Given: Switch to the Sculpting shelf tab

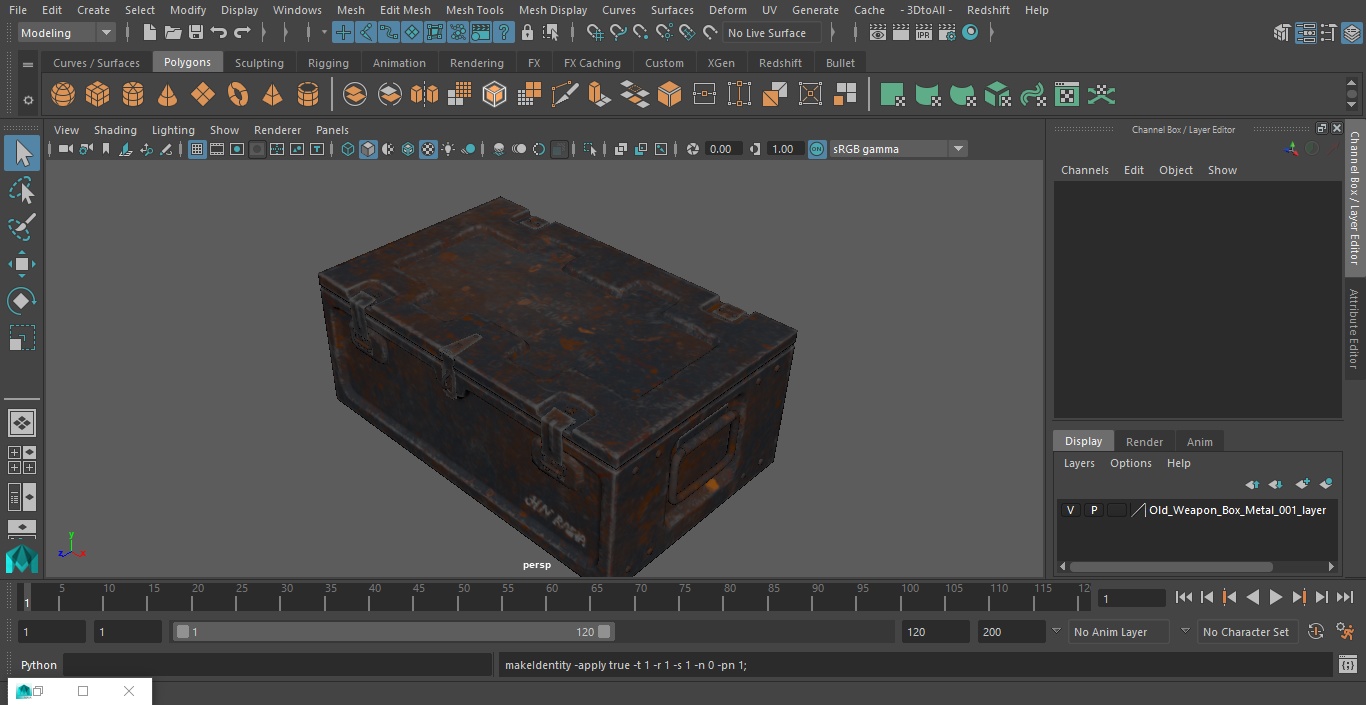Looking at the screenshot, I should pos(259,63).
